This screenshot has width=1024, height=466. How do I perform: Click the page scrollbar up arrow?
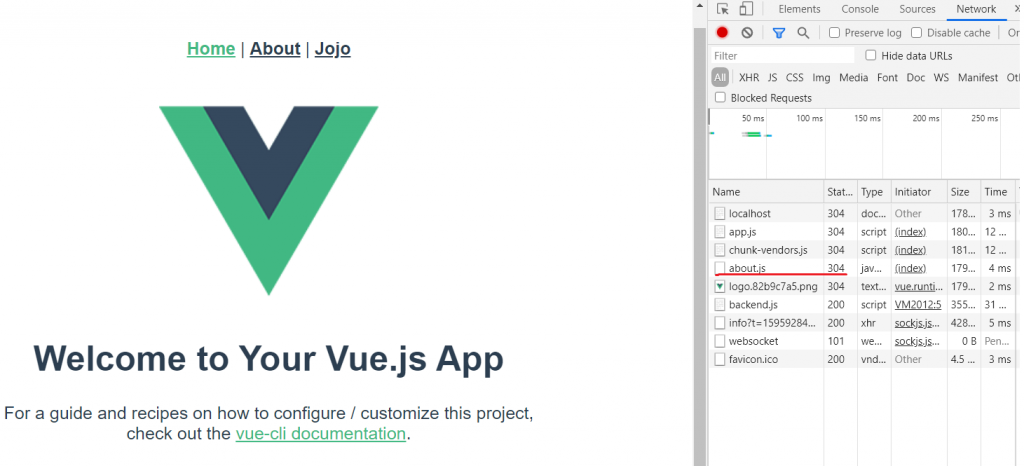click(x=700, y=5)
